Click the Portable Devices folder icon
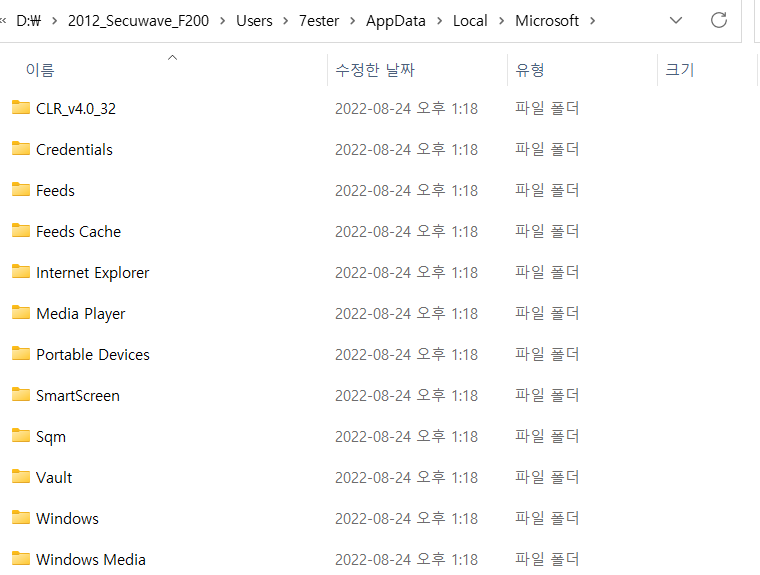 [x=21, y=353]
